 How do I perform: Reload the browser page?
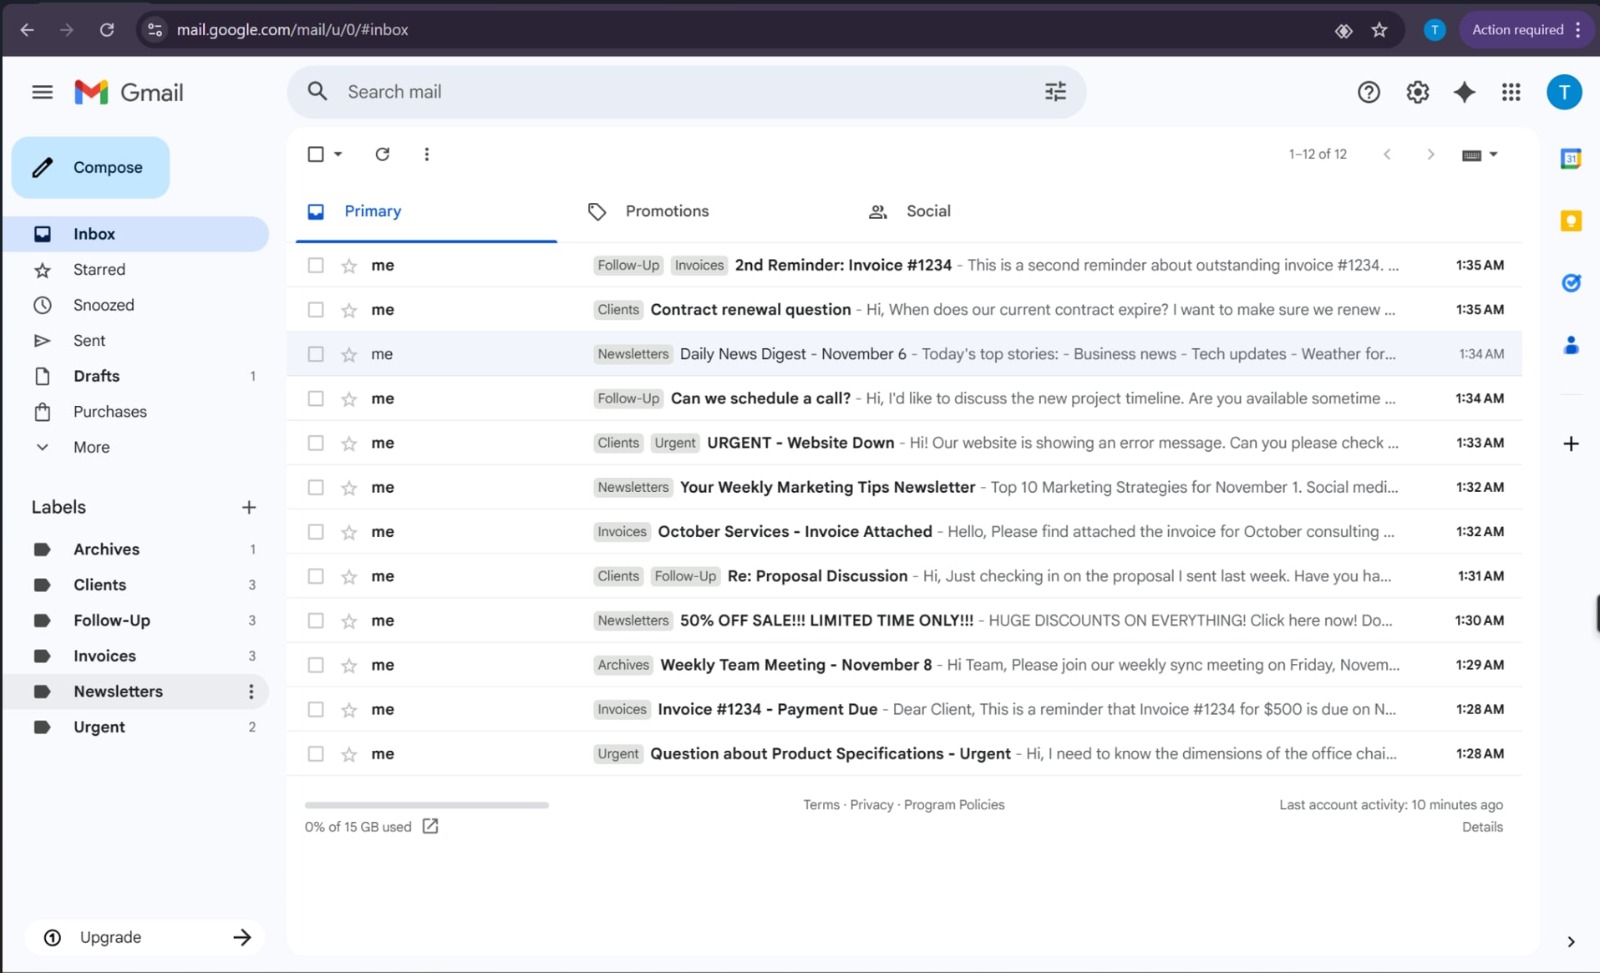(107, 30)
